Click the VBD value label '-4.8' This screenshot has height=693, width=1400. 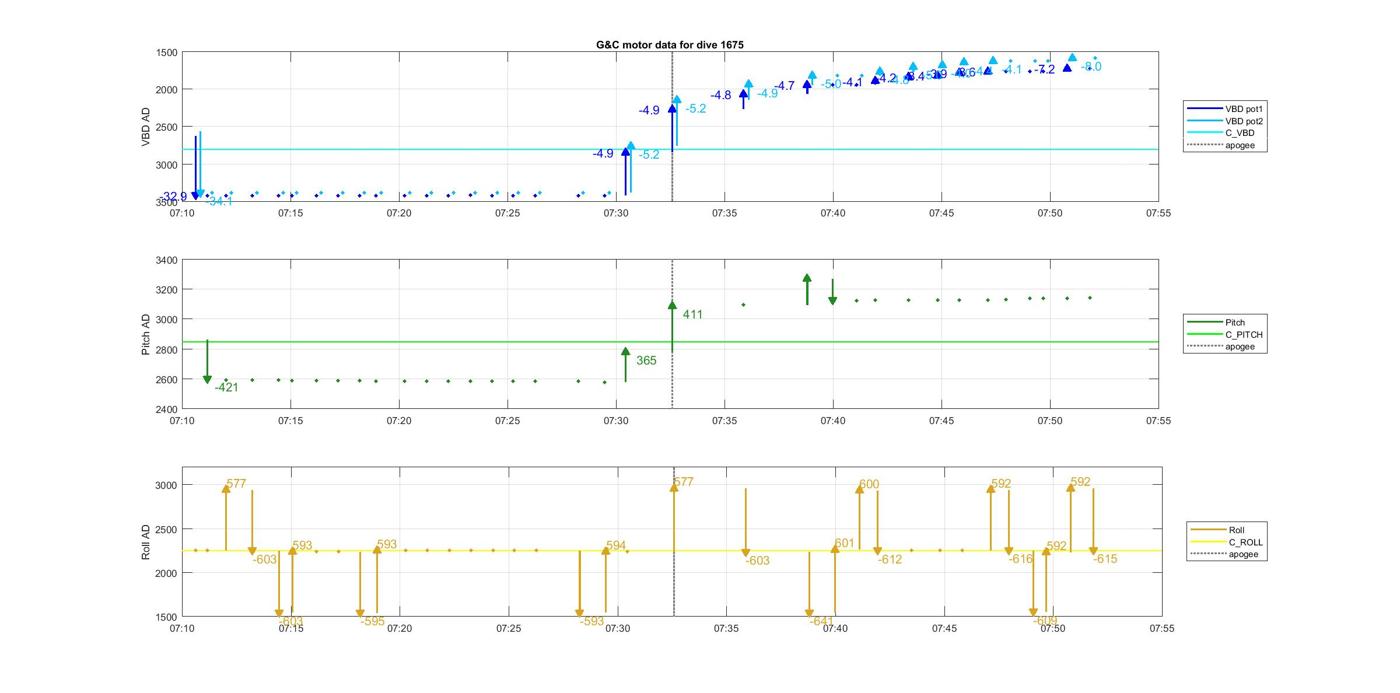721,95
